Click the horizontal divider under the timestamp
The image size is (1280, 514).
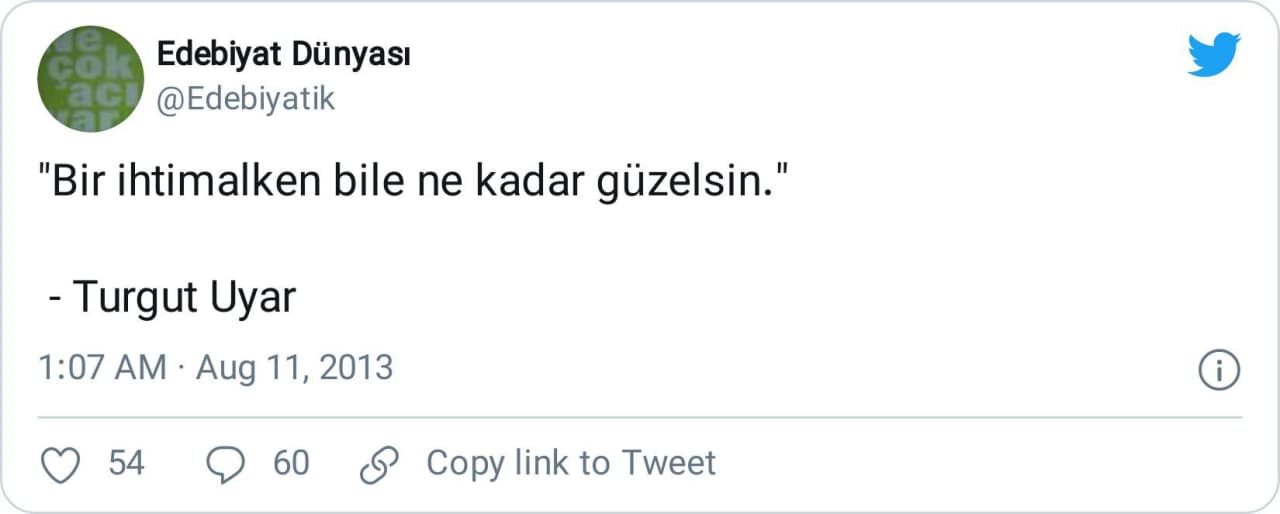[640, 417]
